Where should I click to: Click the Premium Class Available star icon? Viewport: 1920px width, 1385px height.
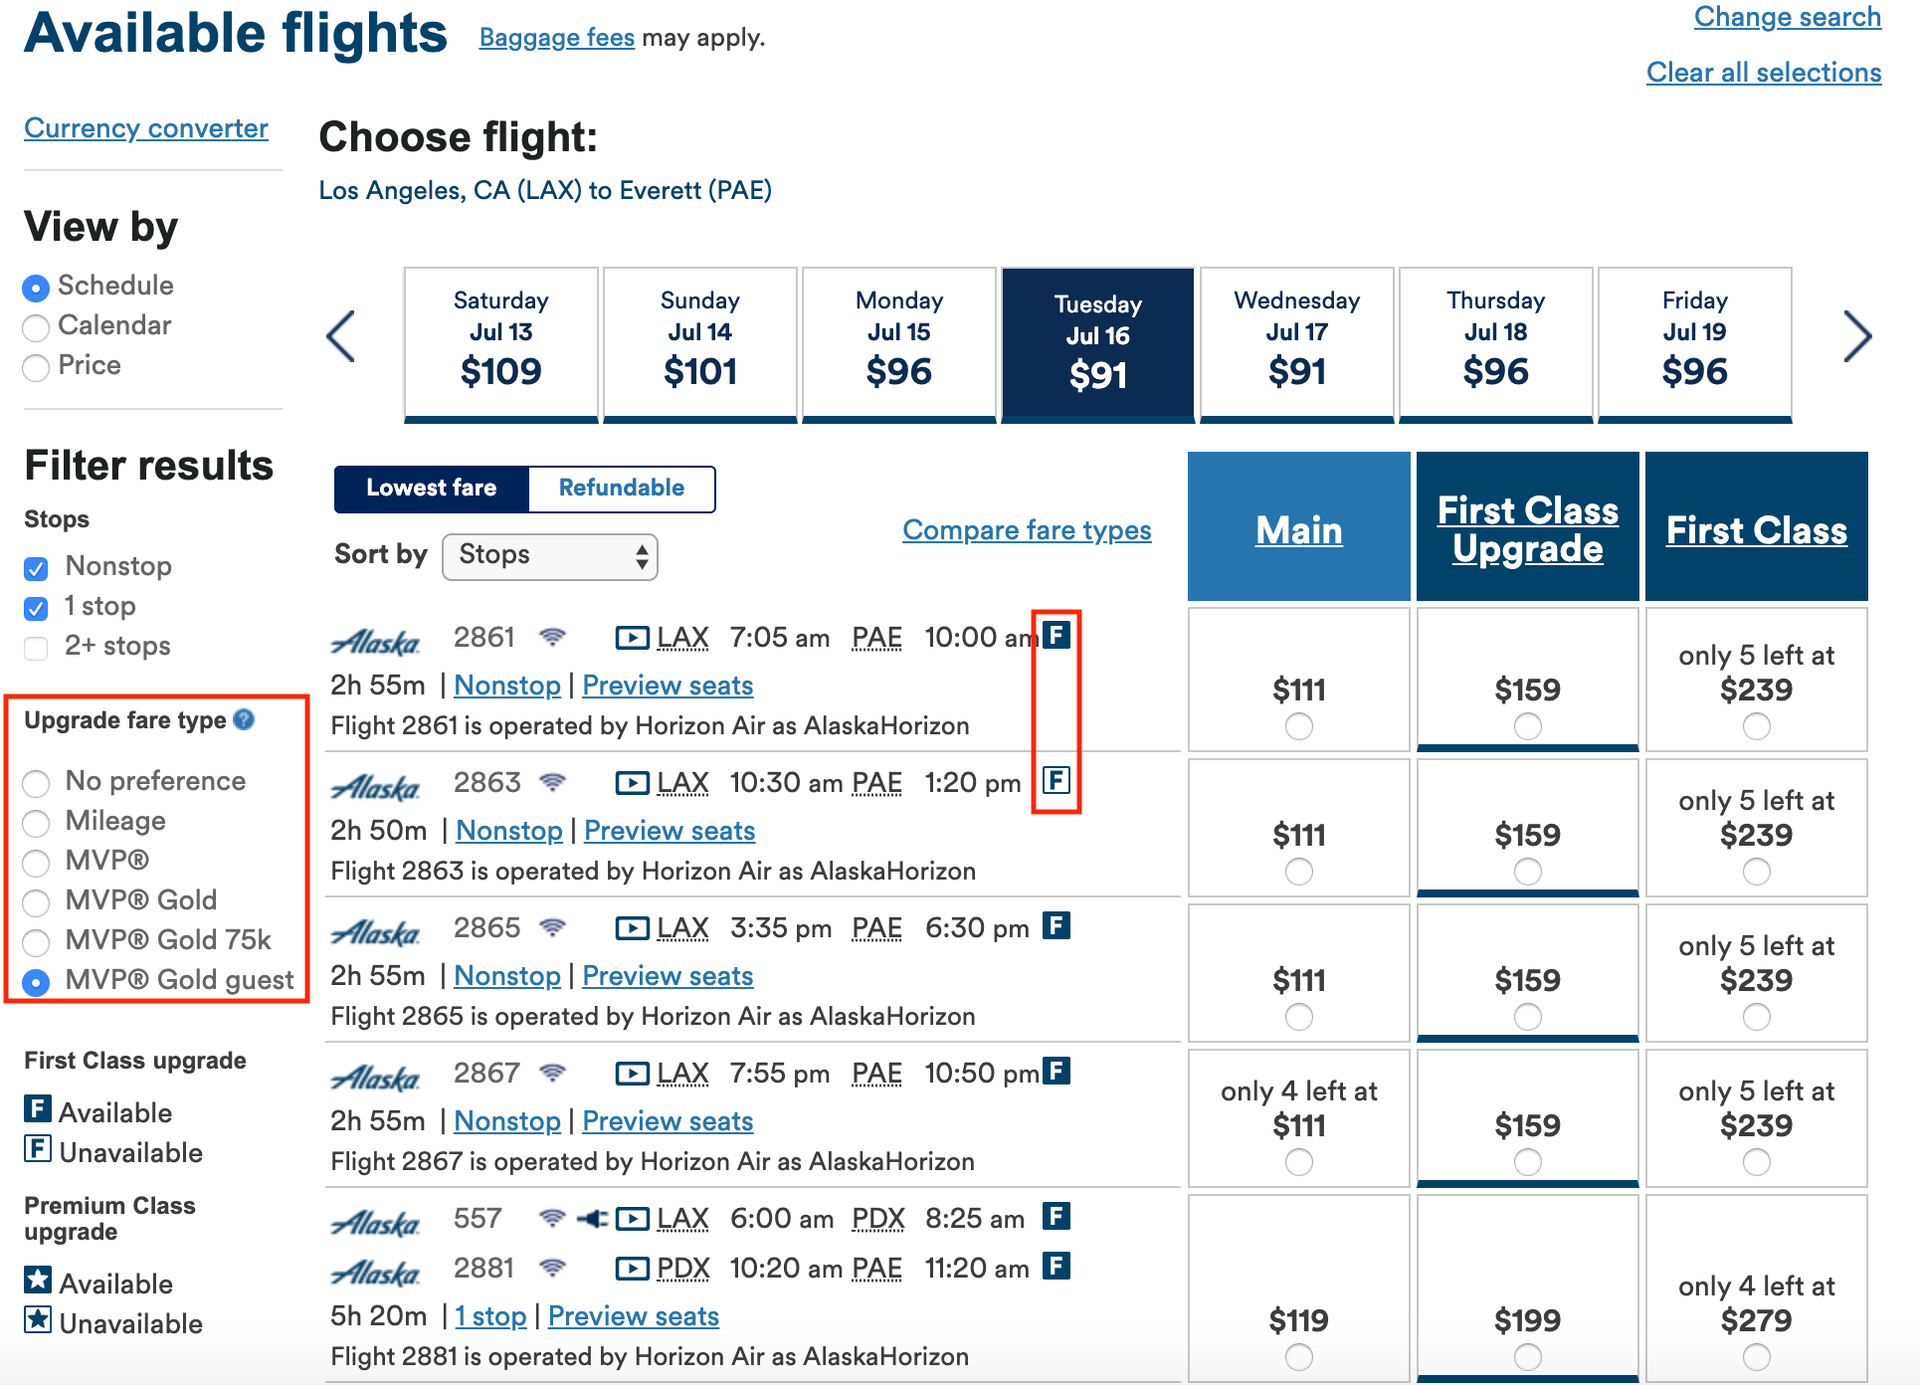(36, 1283)
